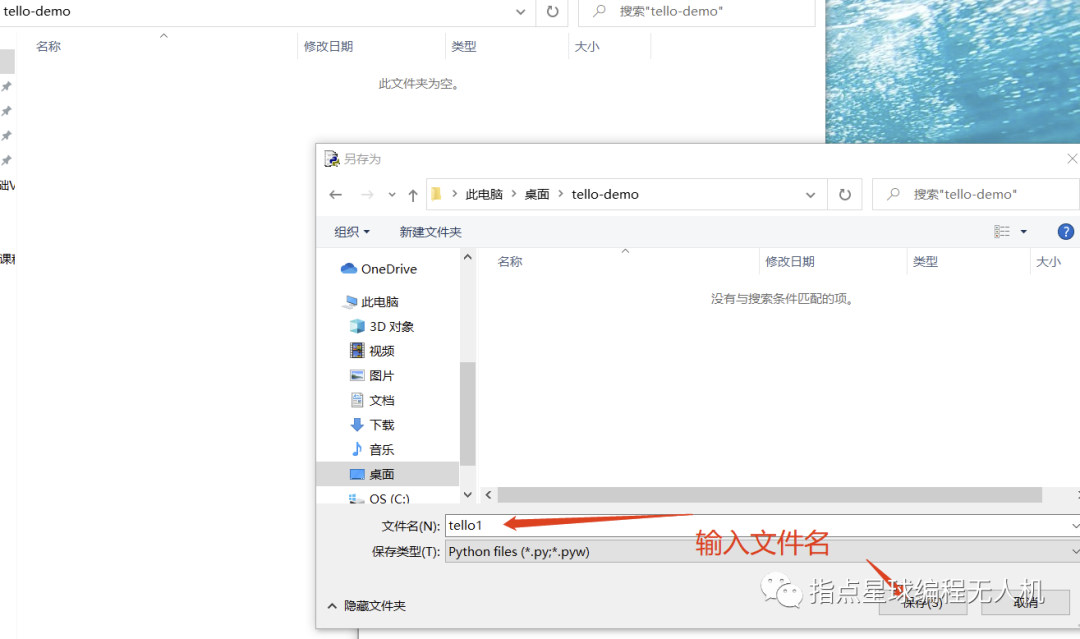Click search box in background Explorer window
1080x639 pixels.
697,12
